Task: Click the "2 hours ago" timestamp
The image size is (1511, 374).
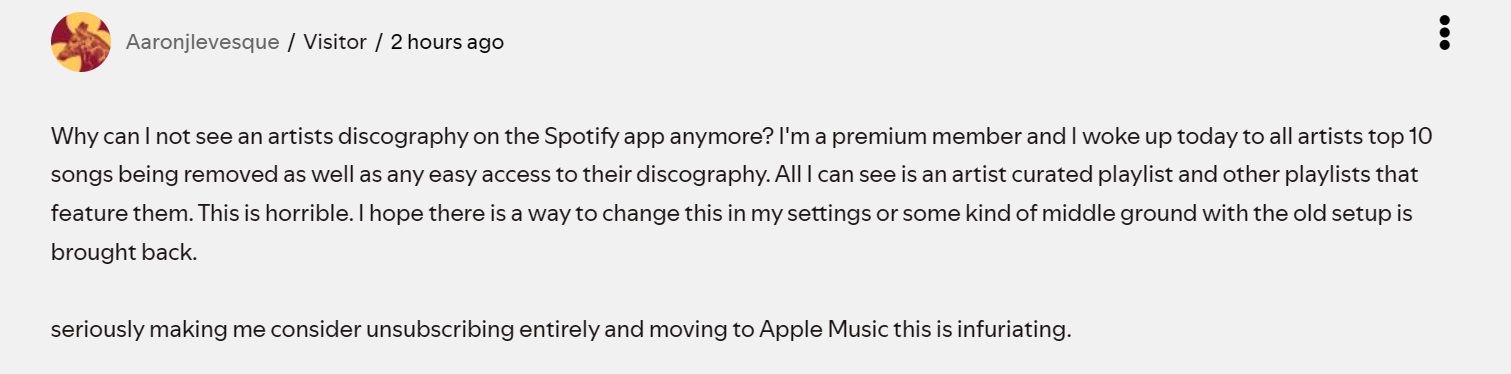Action: [x=447, y=42]
